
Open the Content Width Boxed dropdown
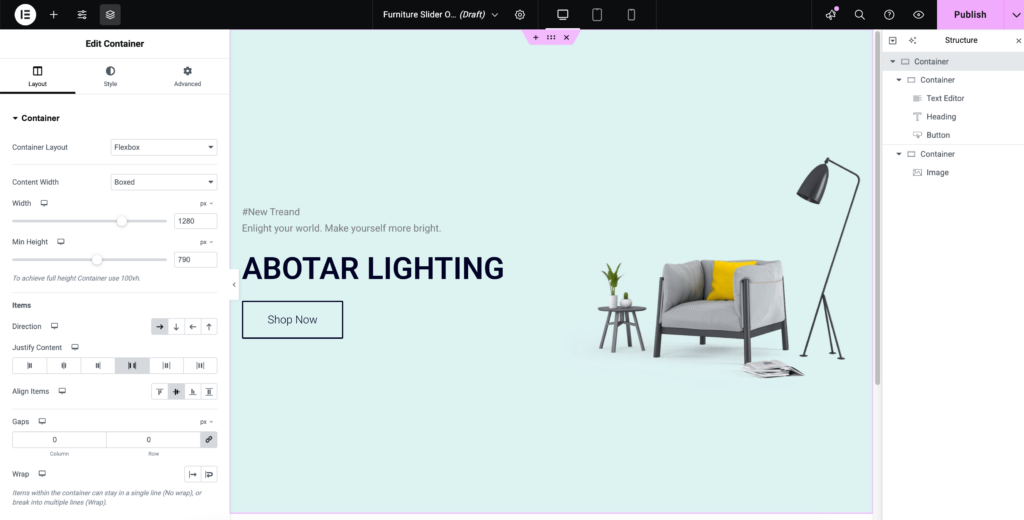pyautogui.click(x=164, y=182)
